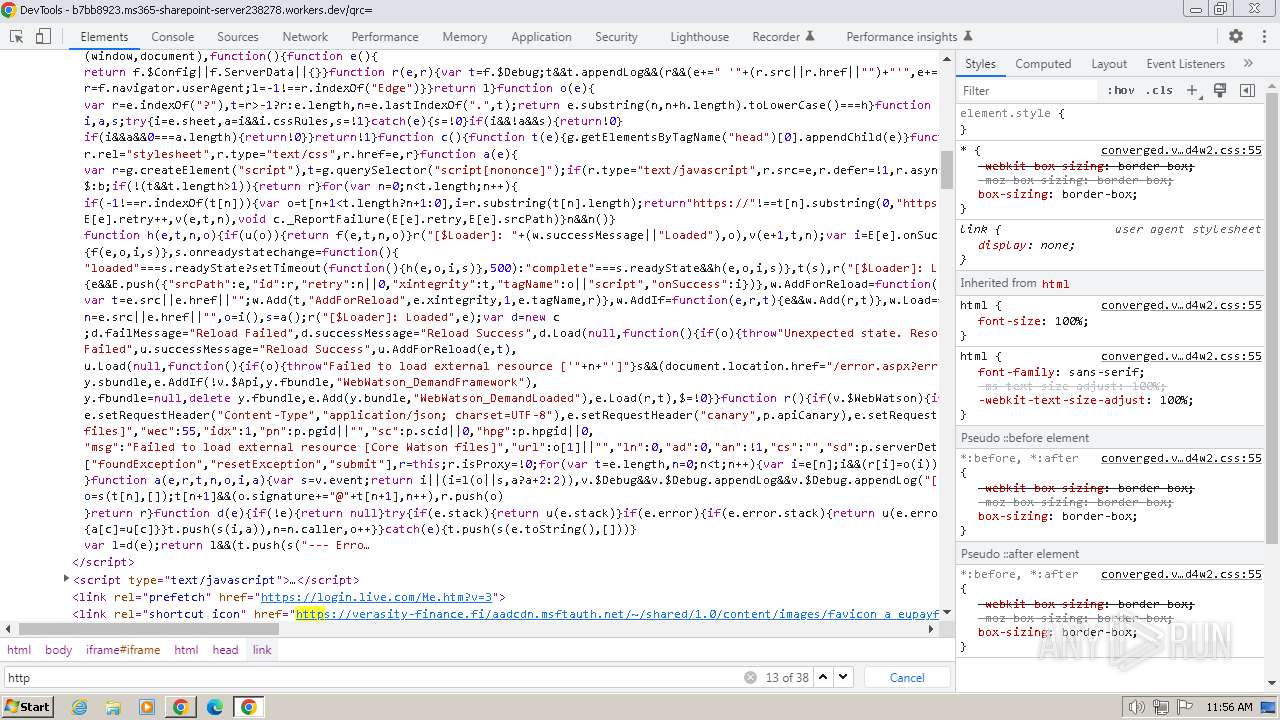Open the Recorder tab
The width and height of the screenshot is (1280, 720).
pos(776,36)
